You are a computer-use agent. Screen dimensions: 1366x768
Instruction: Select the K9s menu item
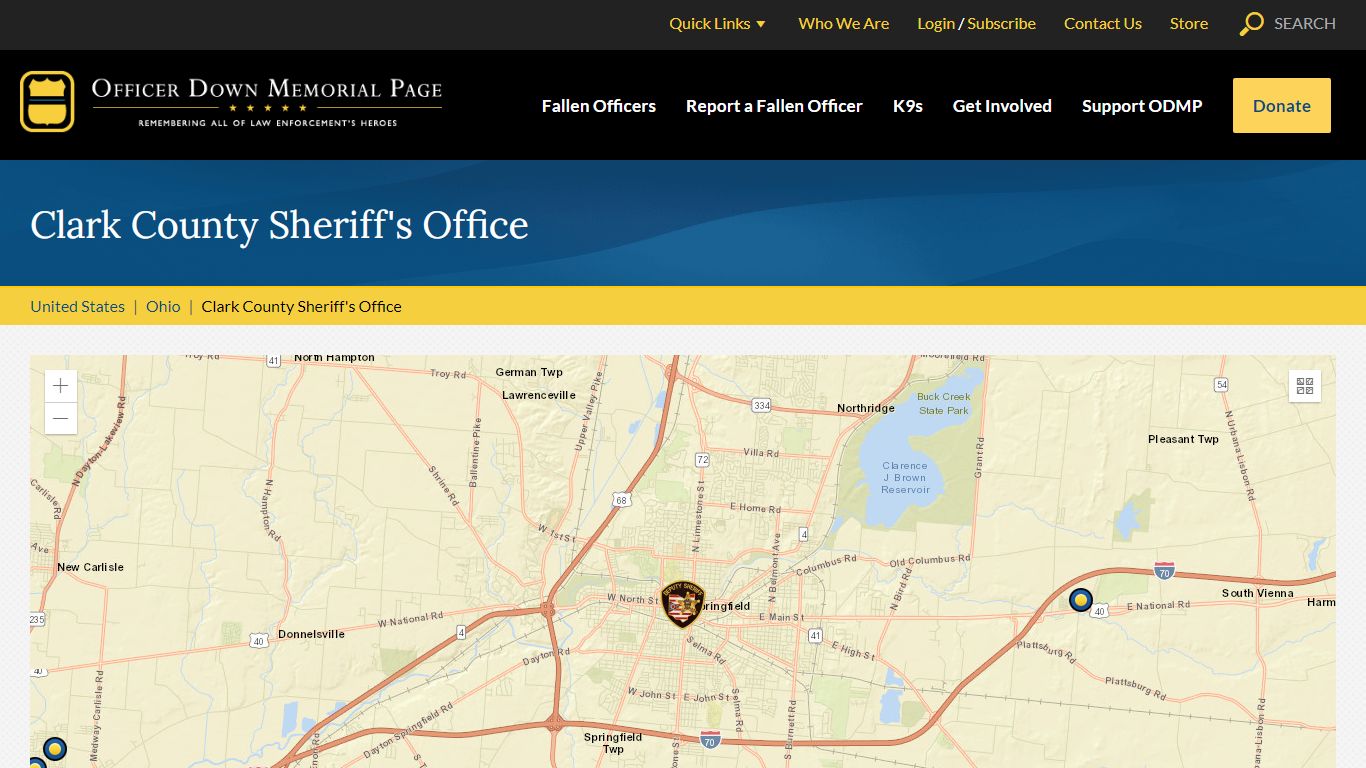908,106
